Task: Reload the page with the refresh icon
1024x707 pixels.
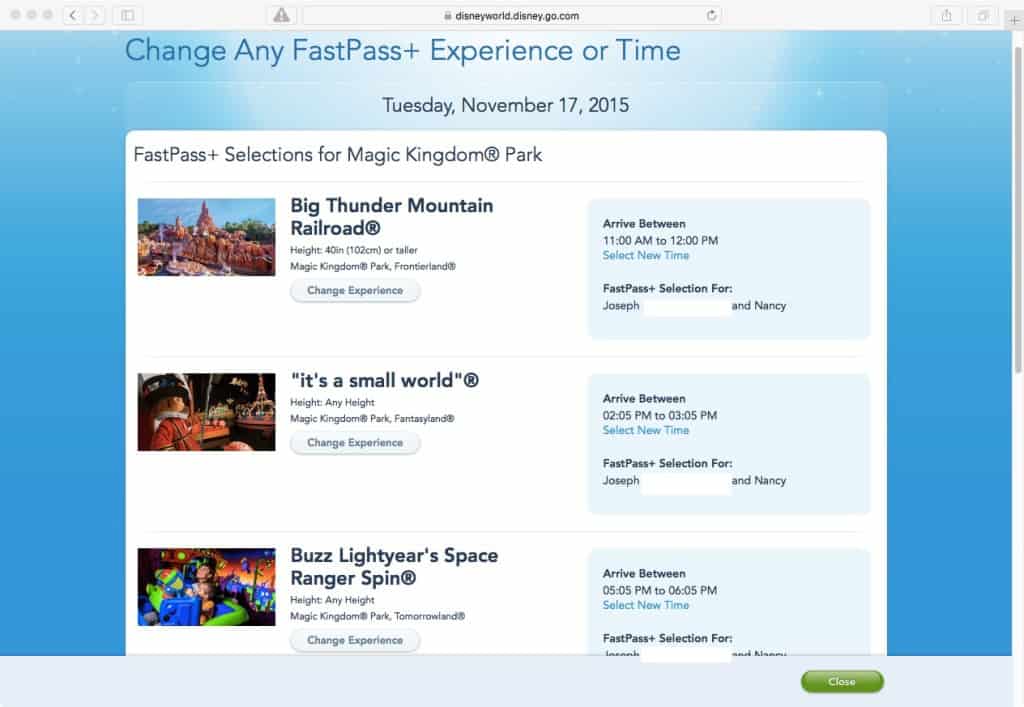Action: point(711,16)
